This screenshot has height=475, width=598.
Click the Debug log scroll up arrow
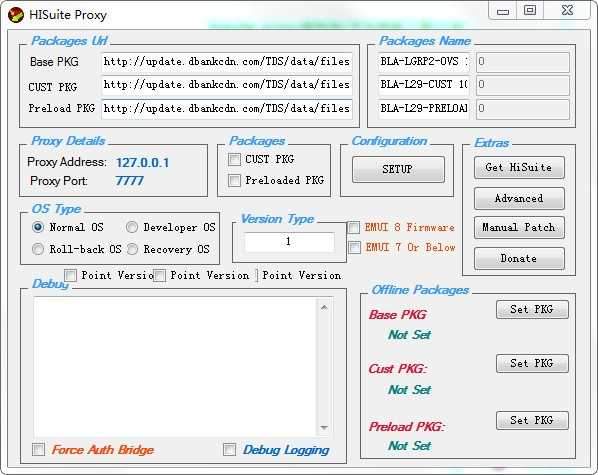coord(324,307)
